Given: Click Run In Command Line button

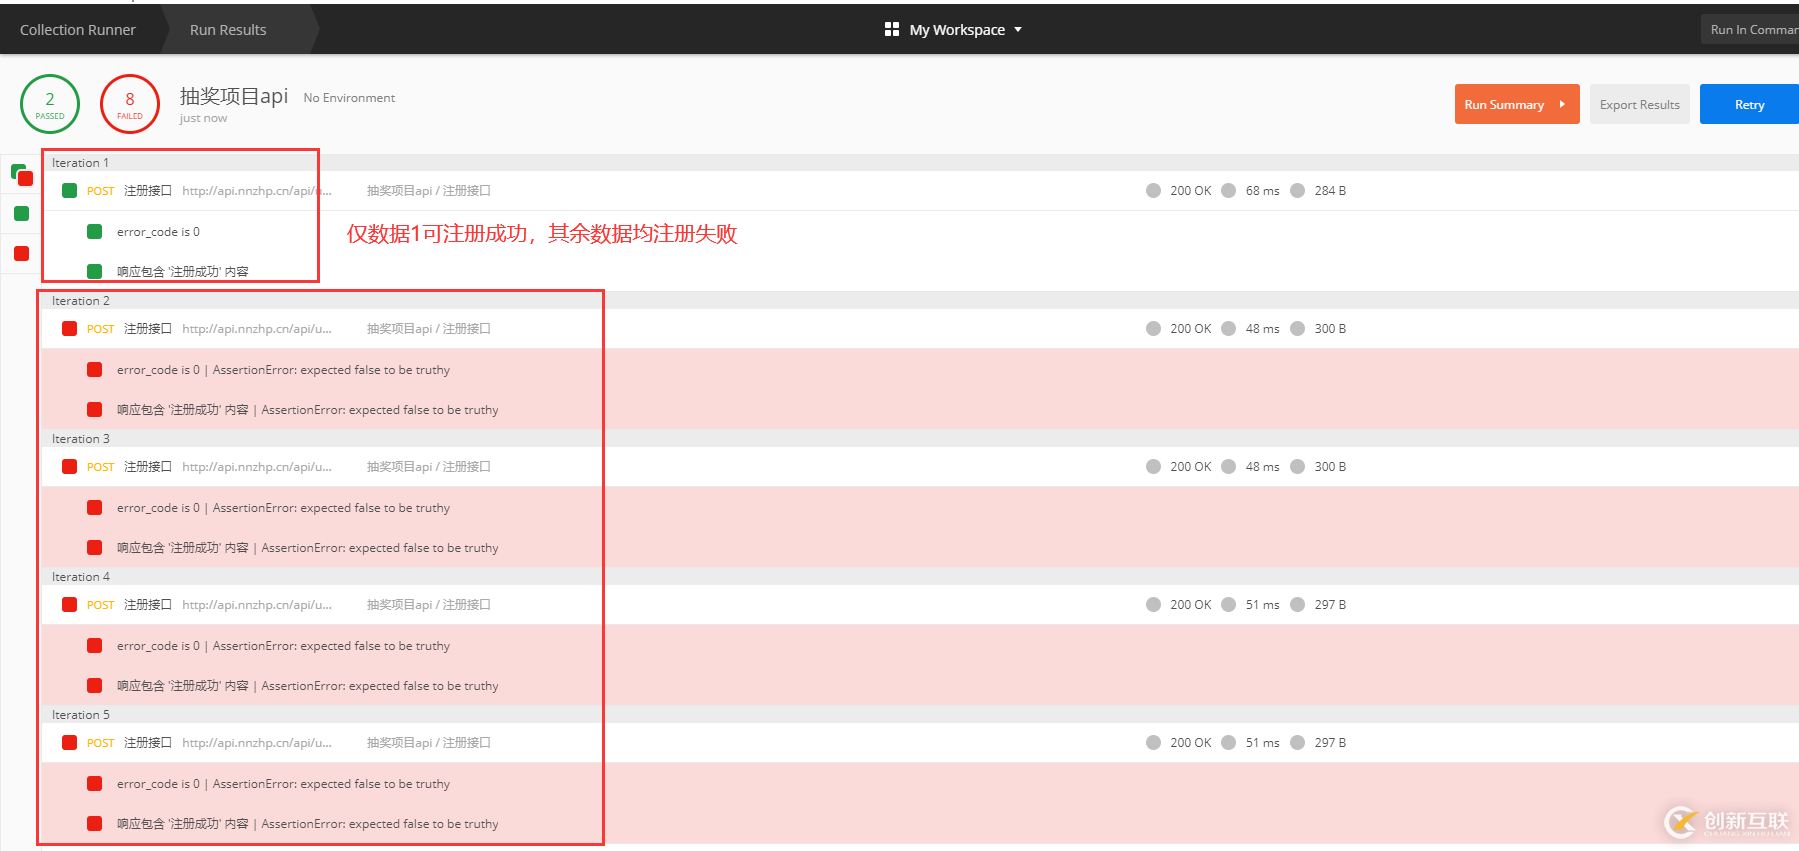Looking at the screenshot, I should [x=1750, y=30].
